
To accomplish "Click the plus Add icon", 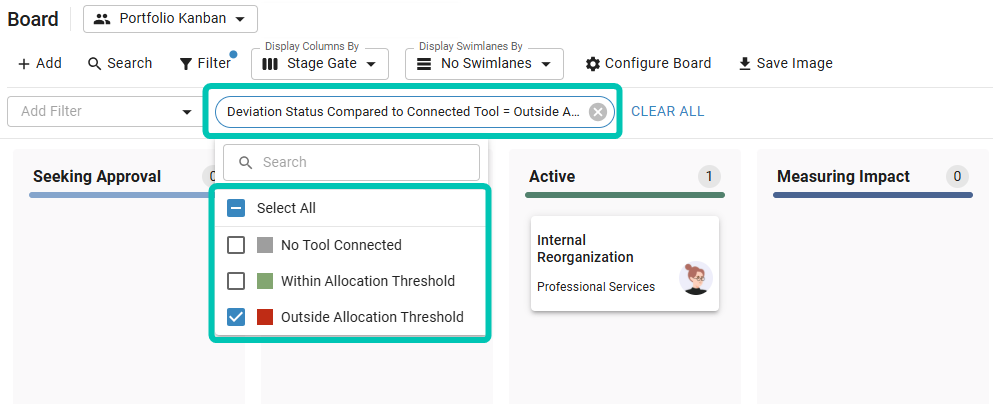I will click(x=24, y=64).
